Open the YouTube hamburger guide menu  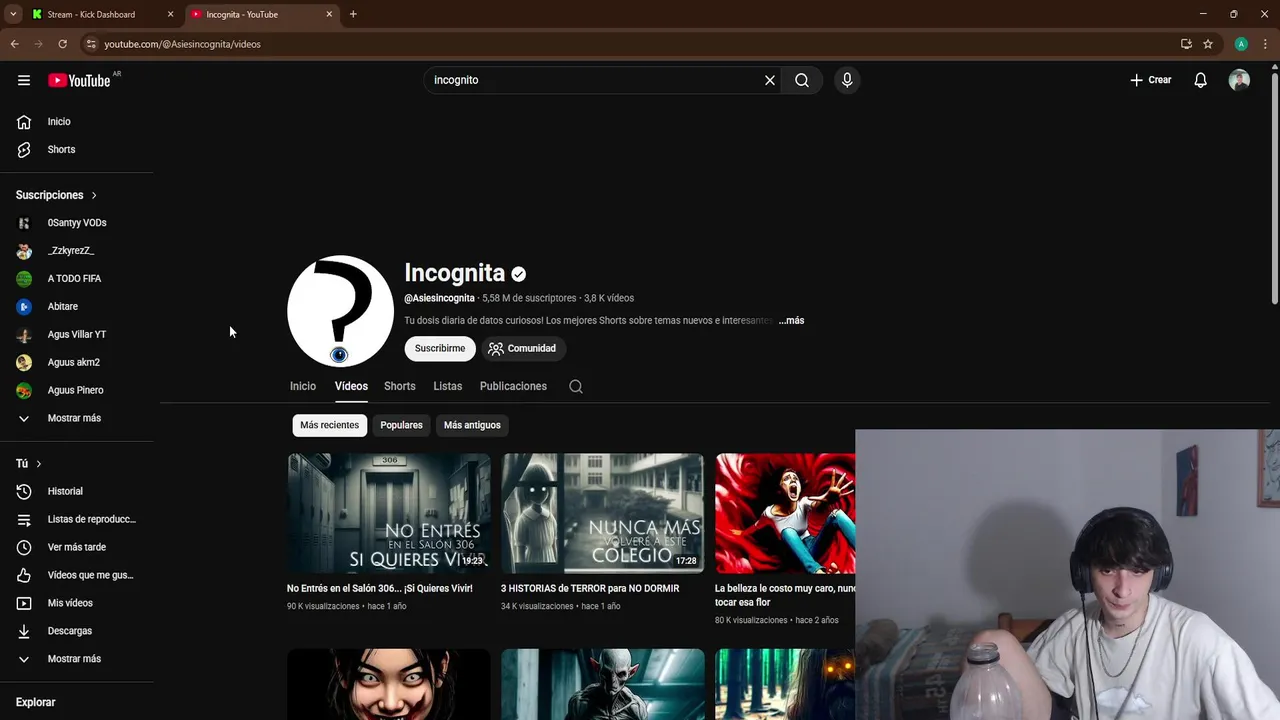[x=24, y=80]
